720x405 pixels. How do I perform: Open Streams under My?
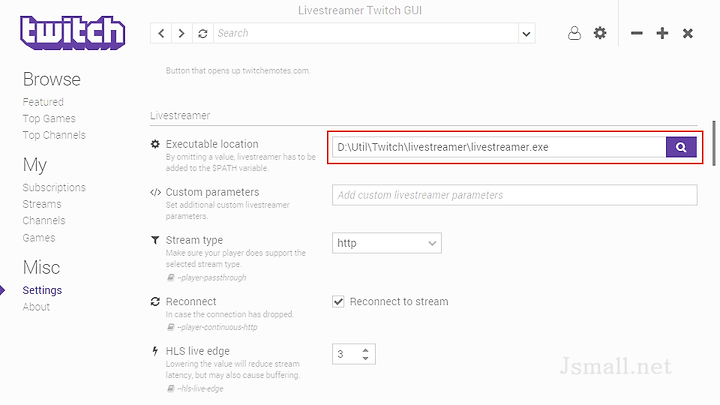coord(42,204)
